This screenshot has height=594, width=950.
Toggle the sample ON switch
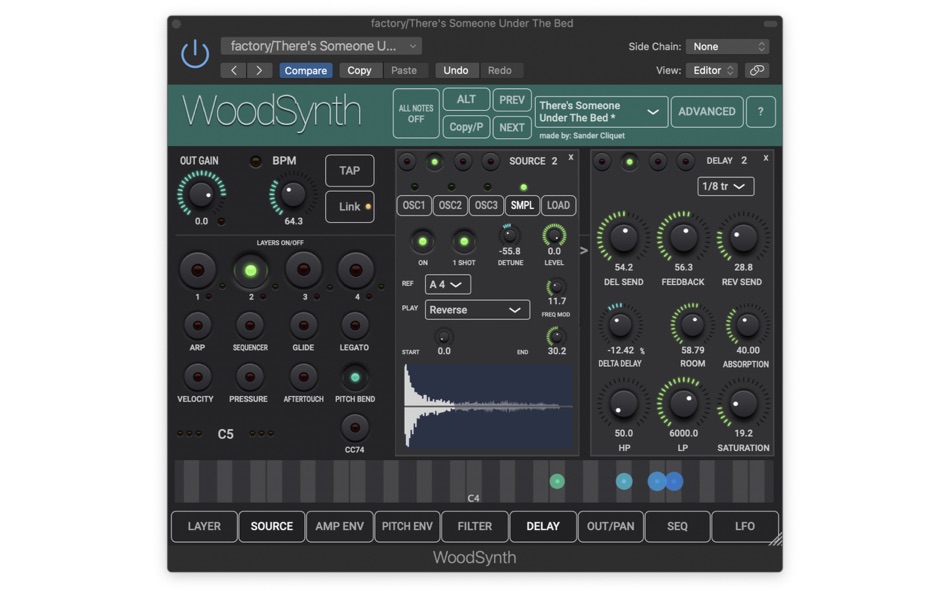point(421,241)
